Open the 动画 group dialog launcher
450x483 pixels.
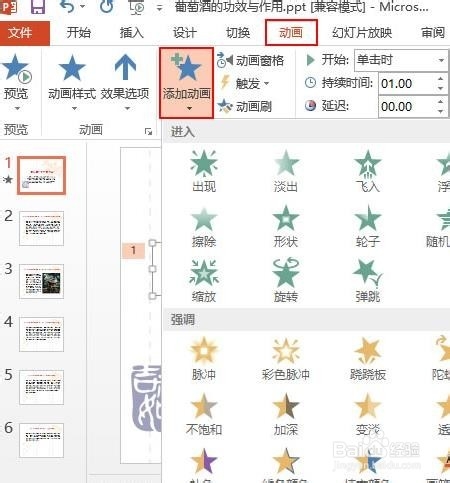148,131
